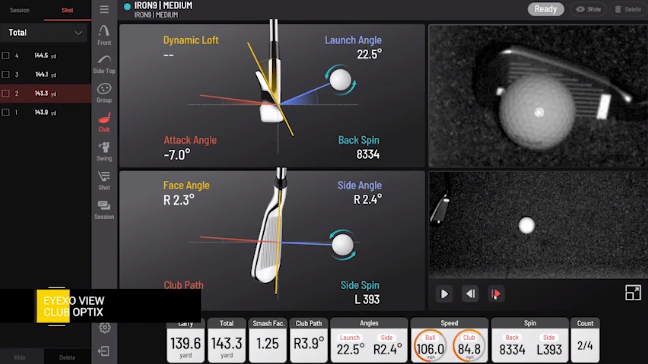The width and height of the screenshot is (648, 364).
Task: Open the Session sidebar icon
Action: [x=104, y=210]
